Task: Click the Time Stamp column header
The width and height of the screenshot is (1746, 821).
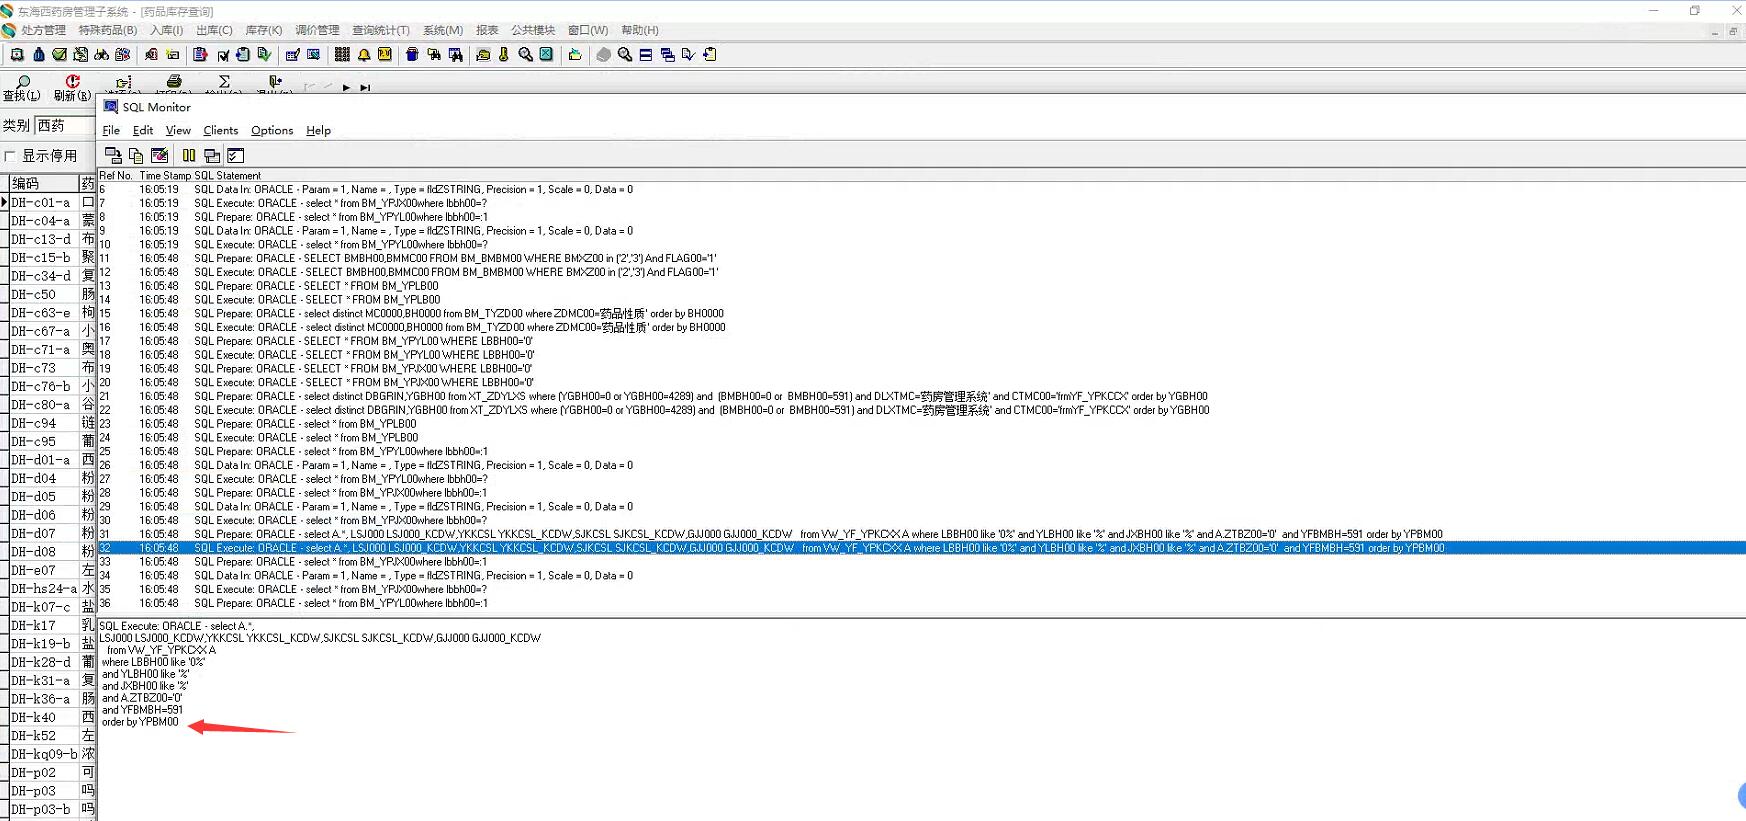Action: [x=164, y=175]
